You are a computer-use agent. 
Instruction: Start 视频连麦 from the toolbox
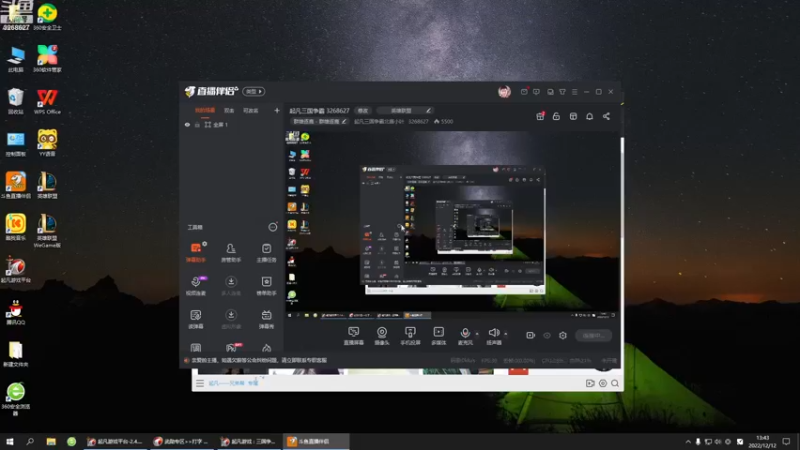[195, 286]
